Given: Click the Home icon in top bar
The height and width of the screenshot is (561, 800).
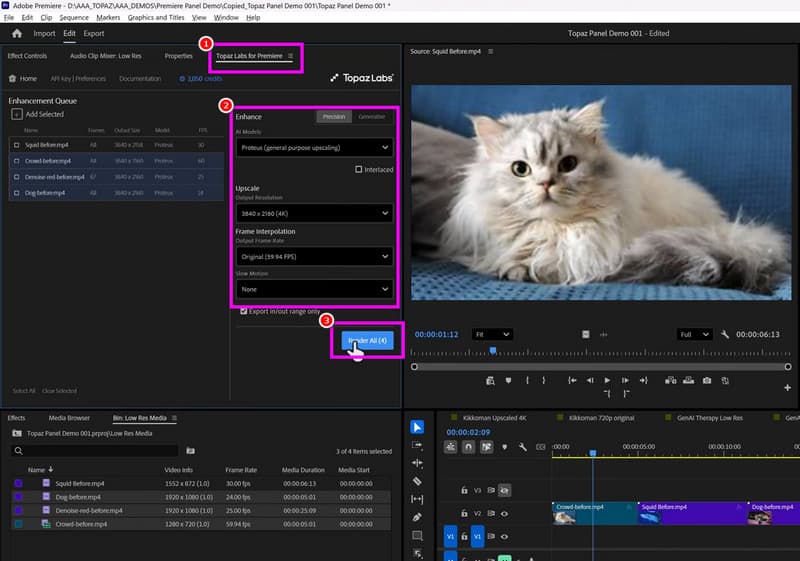Looking at the screenshot, I should (17, 34).
